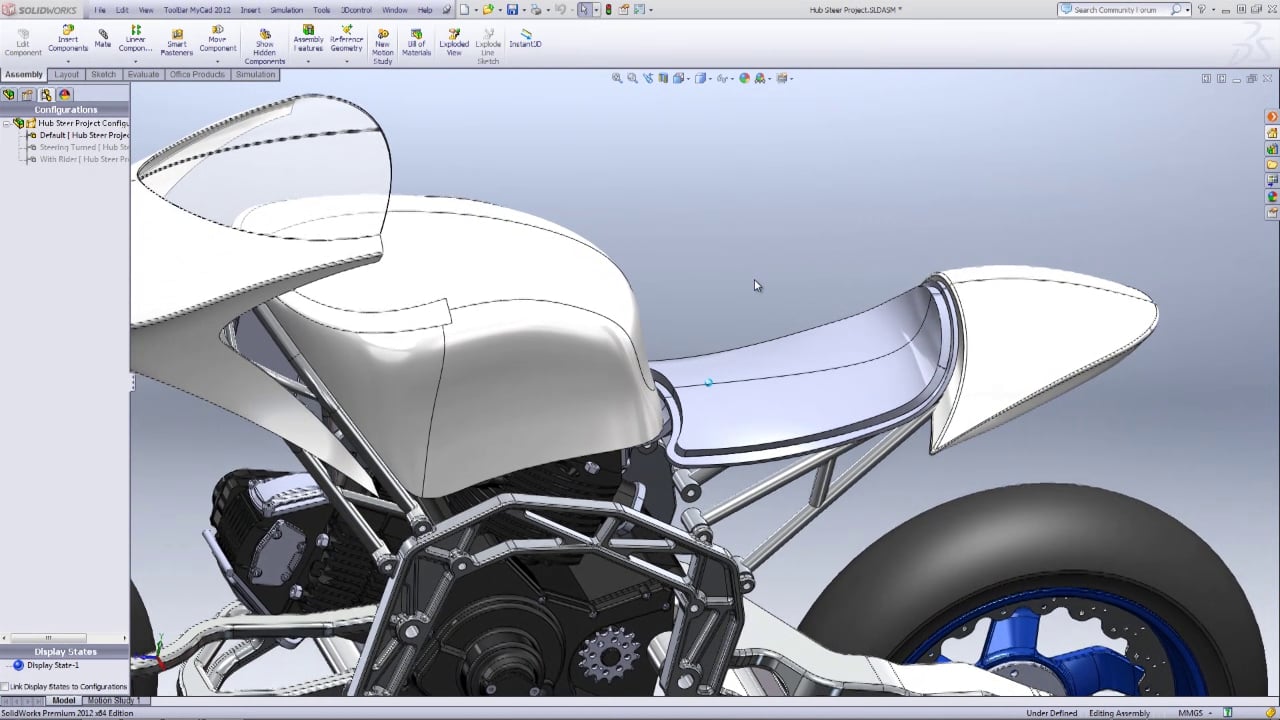Save the document with Save icon

click(512, 10)
